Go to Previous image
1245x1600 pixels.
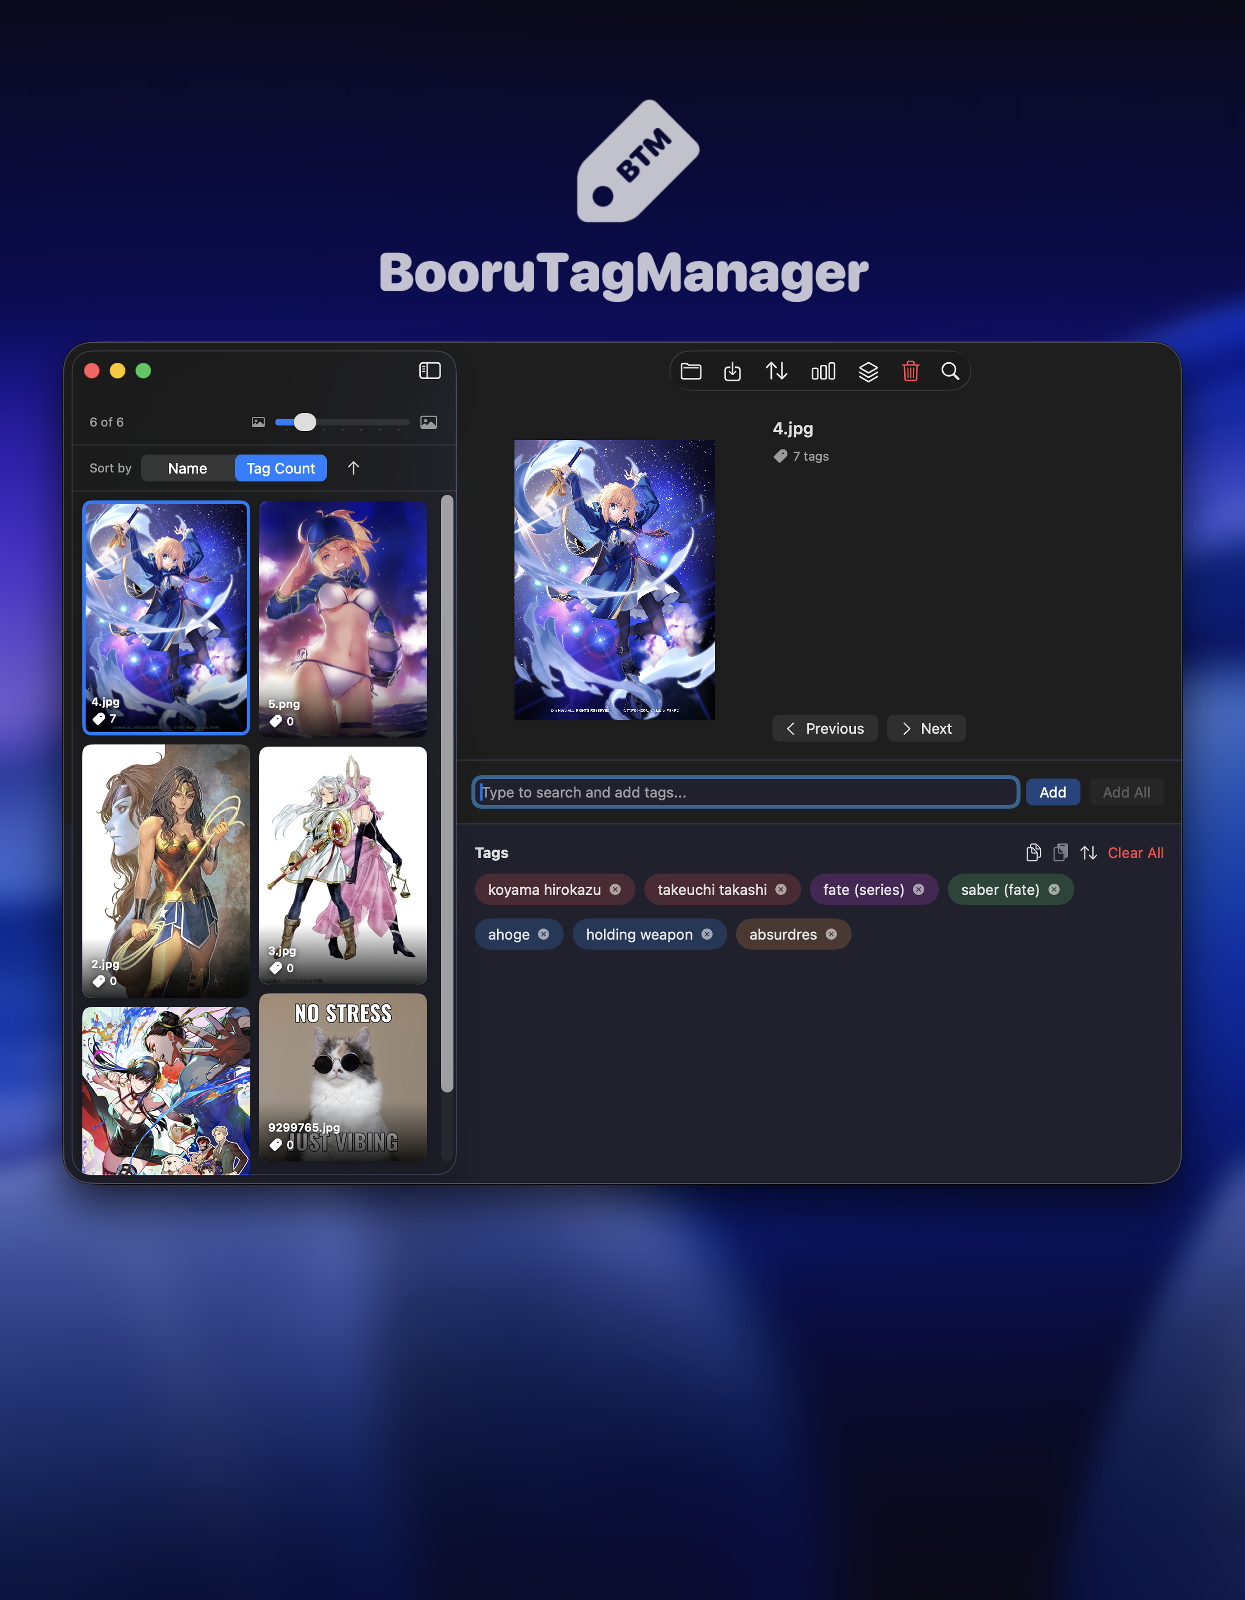point(825,729)
